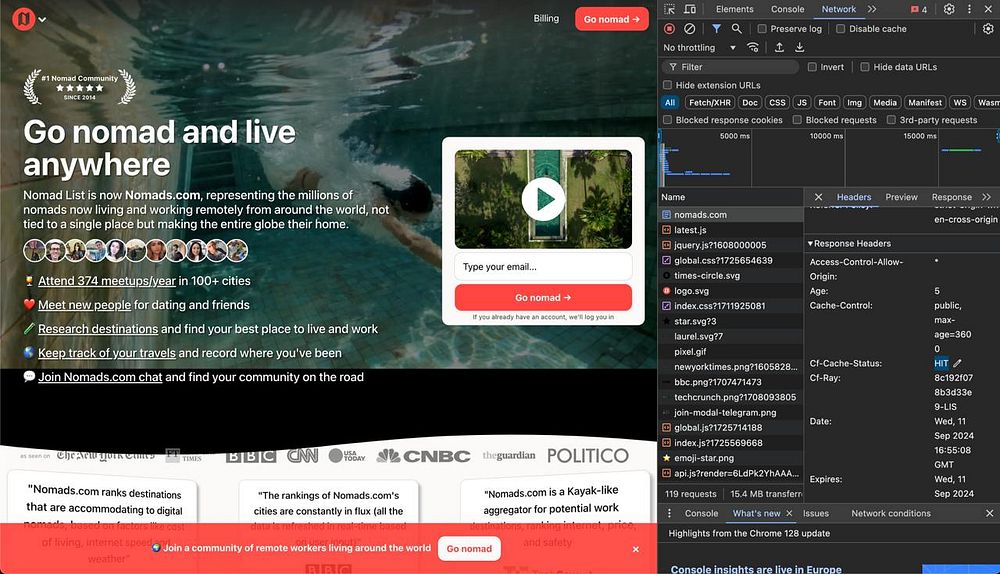Enable Preserve log checkbox
This screenshot has height=574, width=1000.
coord(761,29)
